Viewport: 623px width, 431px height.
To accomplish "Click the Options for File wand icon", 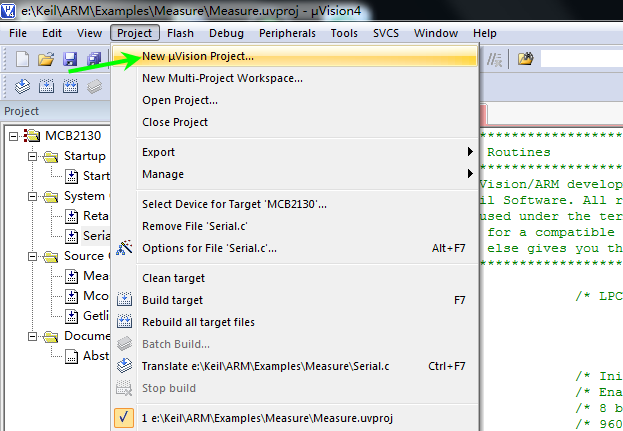I will point(124,247).
